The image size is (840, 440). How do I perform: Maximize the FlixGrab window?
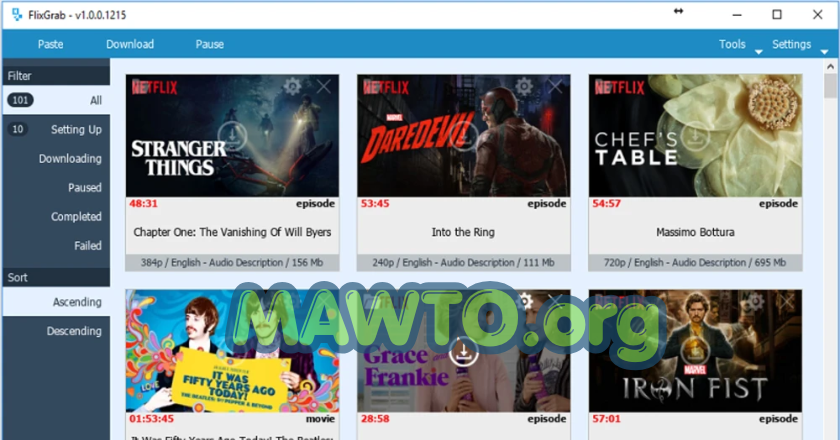777,14
